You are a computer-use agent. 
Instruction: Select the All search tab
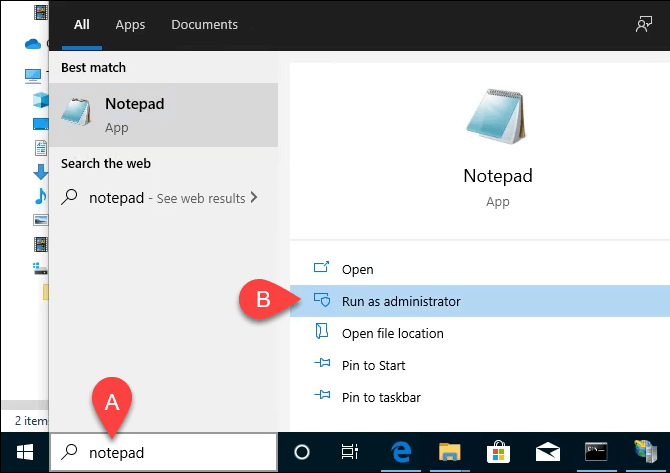click(82, 24)
